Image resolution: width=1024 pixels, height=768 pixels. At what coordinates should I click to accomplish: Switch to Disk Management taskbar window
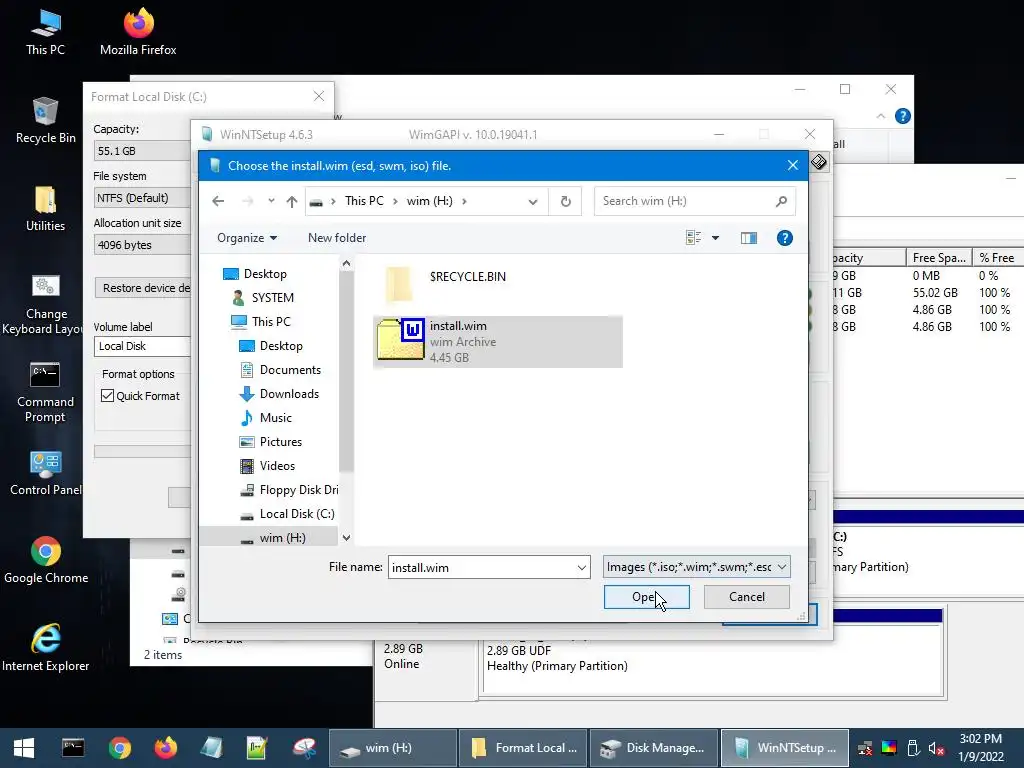click(654, 748)
